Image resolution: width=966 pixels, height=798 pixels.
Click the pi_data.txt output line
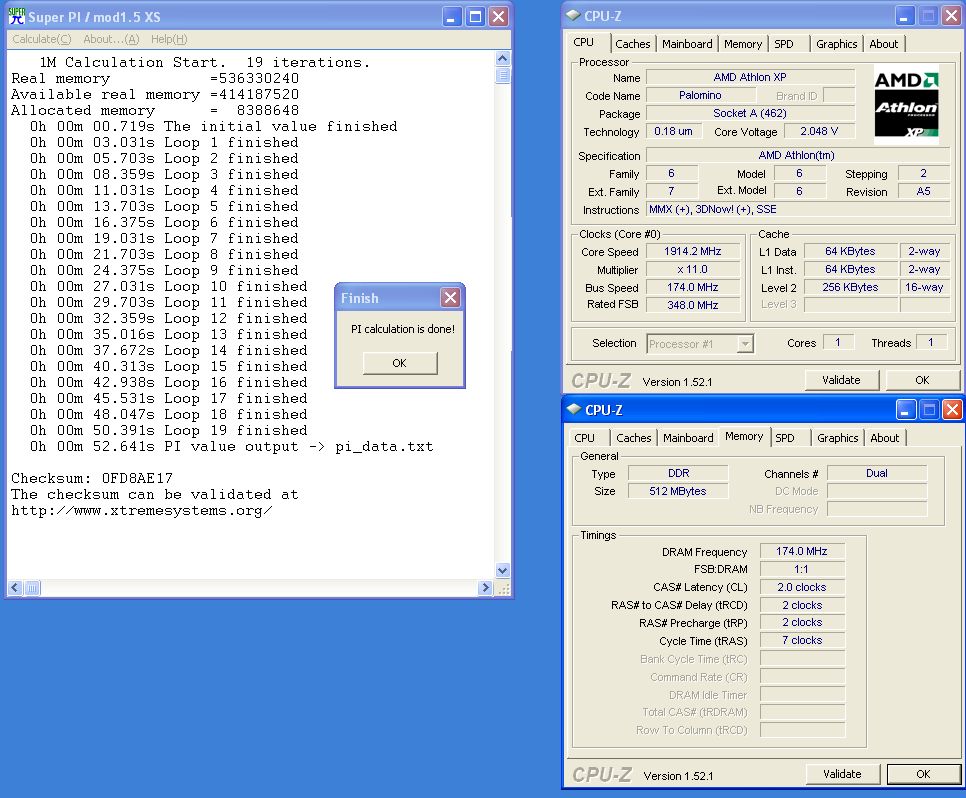click(x=232, y=446)
